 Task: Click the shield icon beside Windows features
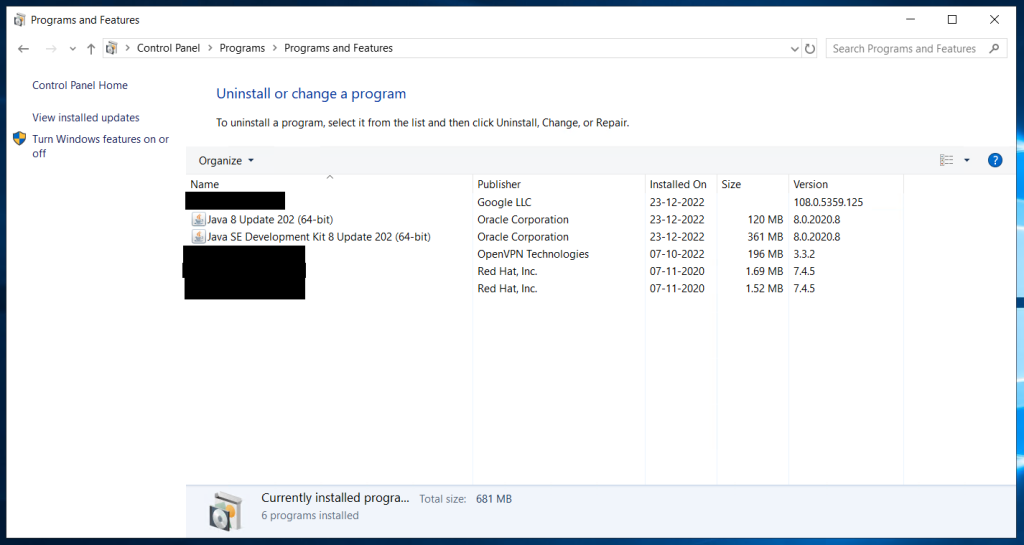coord(20,138)
